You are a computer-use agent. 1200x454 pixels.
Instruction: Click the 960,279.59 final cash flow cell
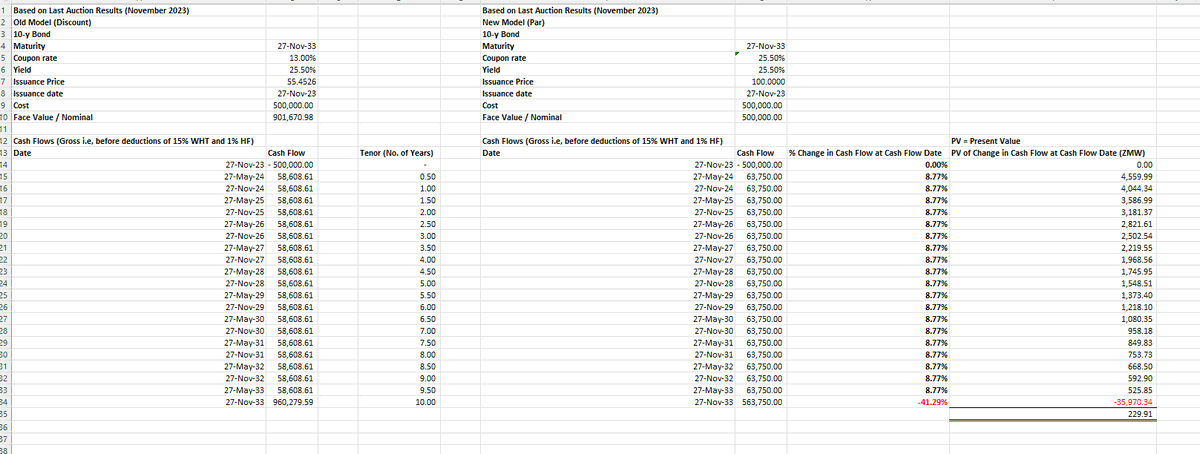click(x=293, y=401)
